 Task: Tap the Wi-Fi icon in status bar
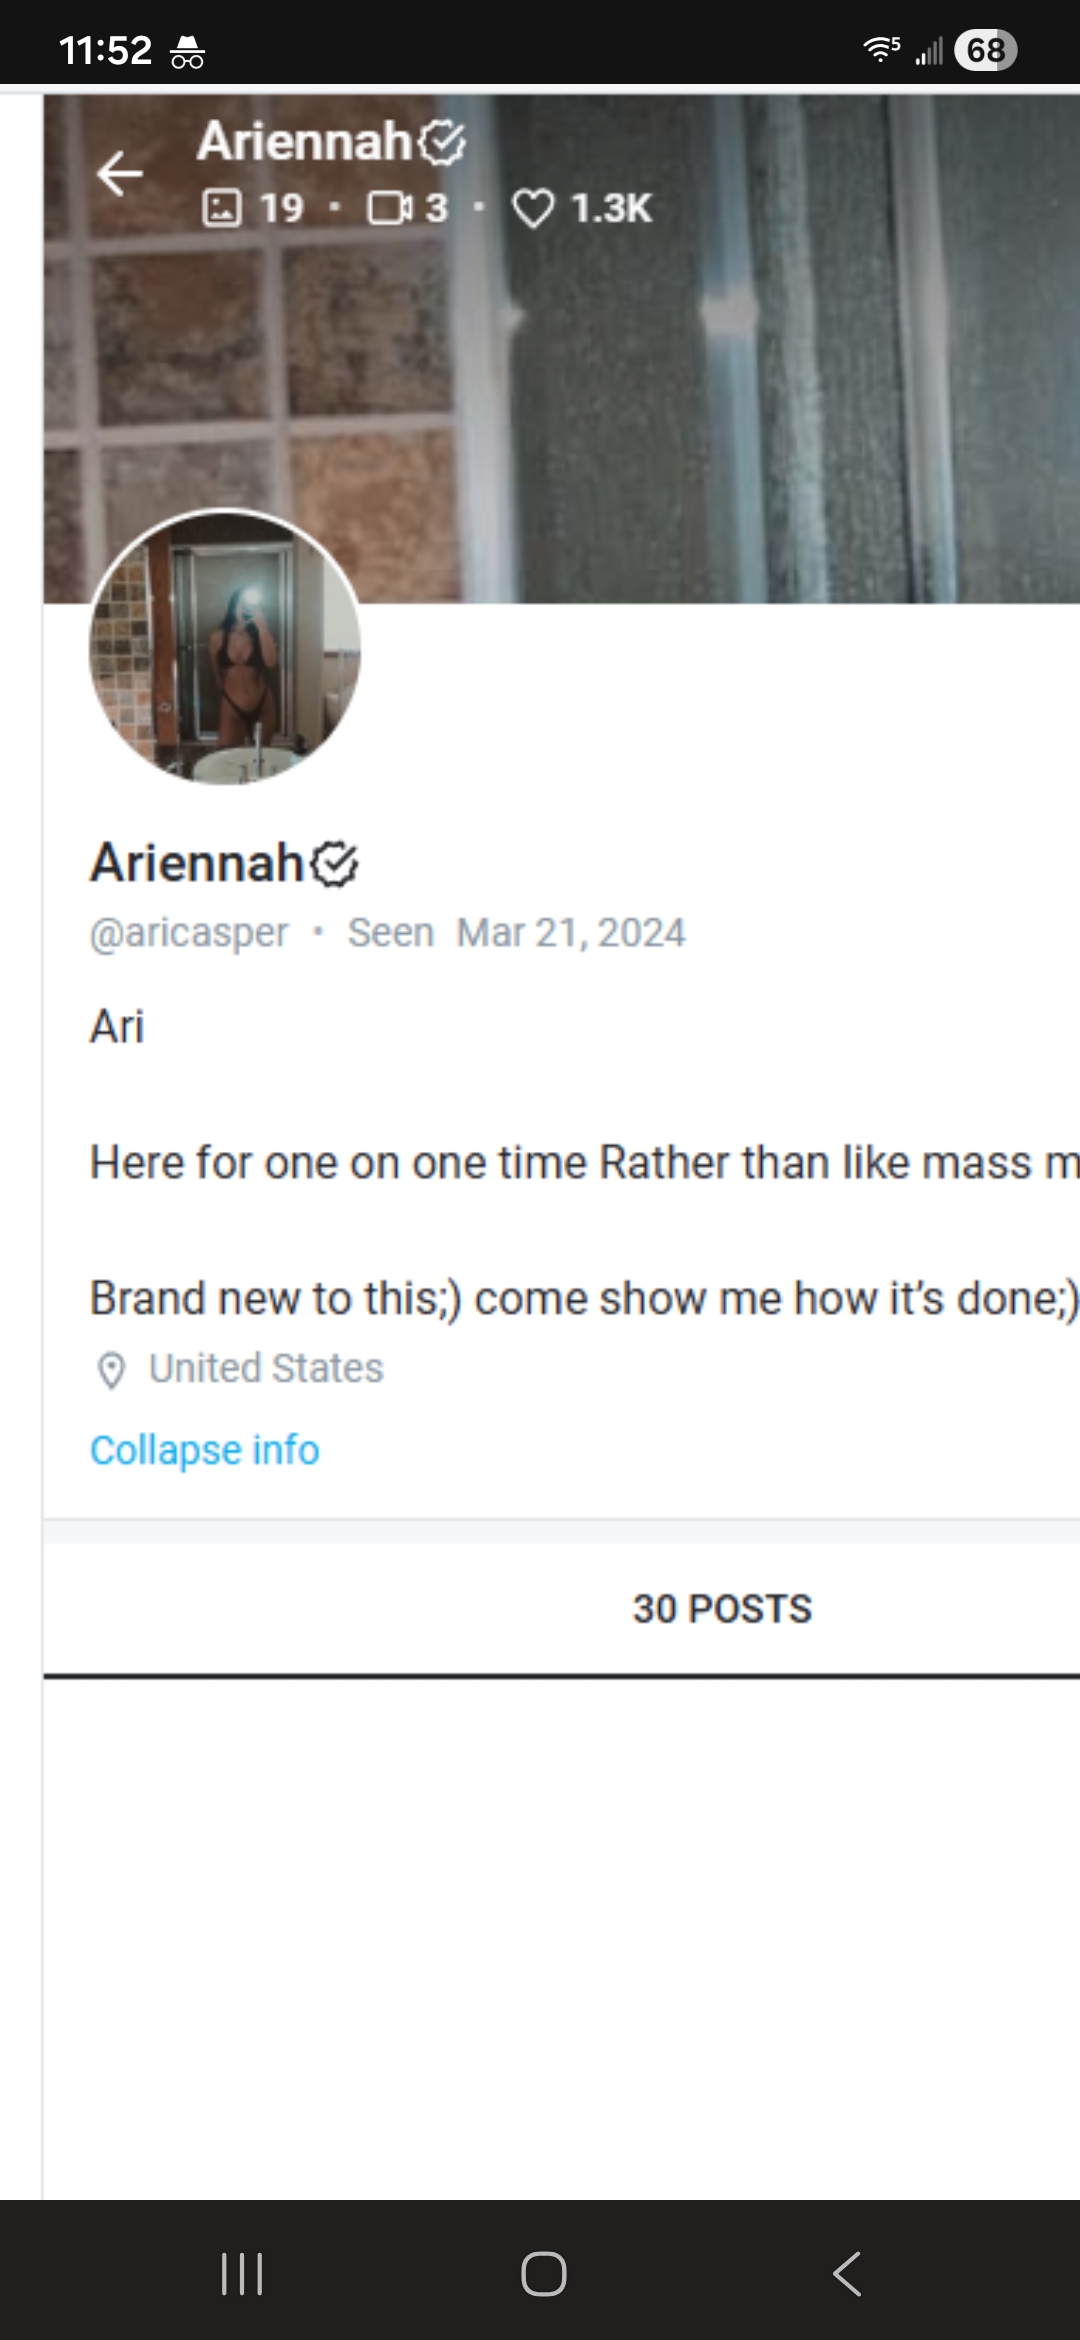point(880,49)
